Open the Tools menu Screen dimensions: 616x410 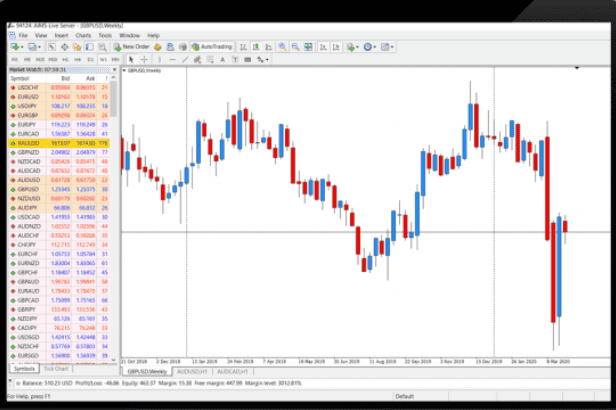pos(105,35)
